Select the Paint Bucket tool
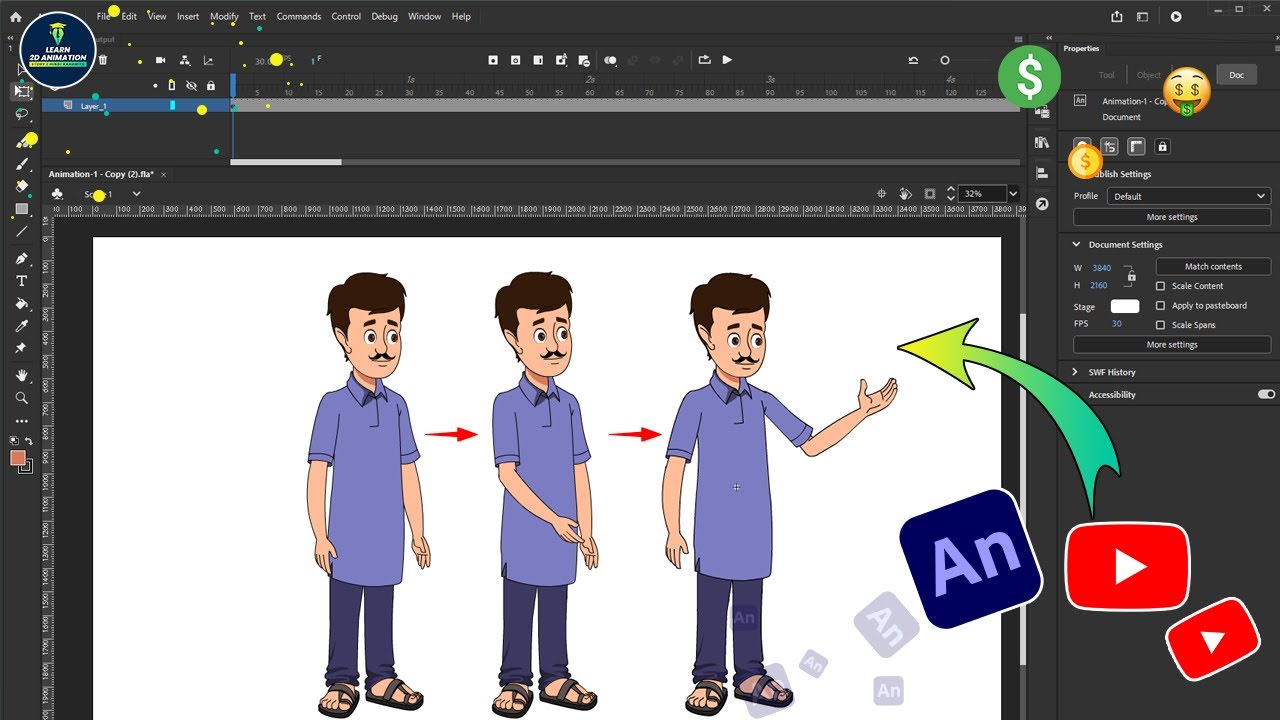The width and height of the screenshot is (1280, 720). click(22, 303)
